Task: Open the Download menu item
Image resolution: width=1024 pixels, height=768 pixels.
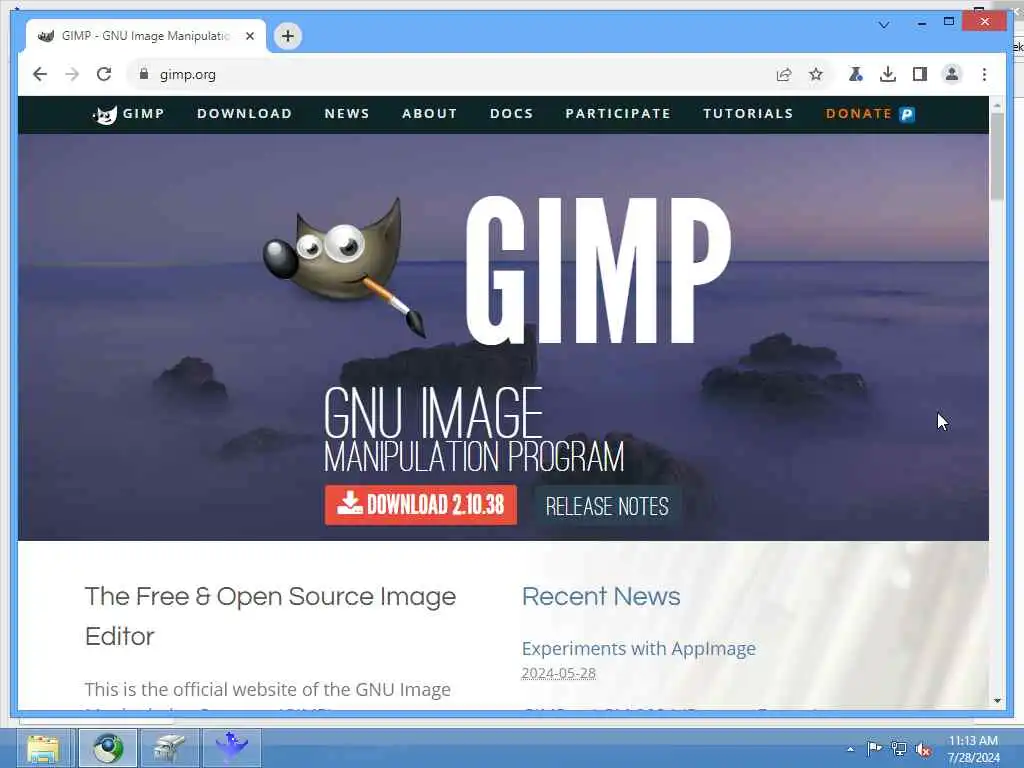Action: coord(244,114)
